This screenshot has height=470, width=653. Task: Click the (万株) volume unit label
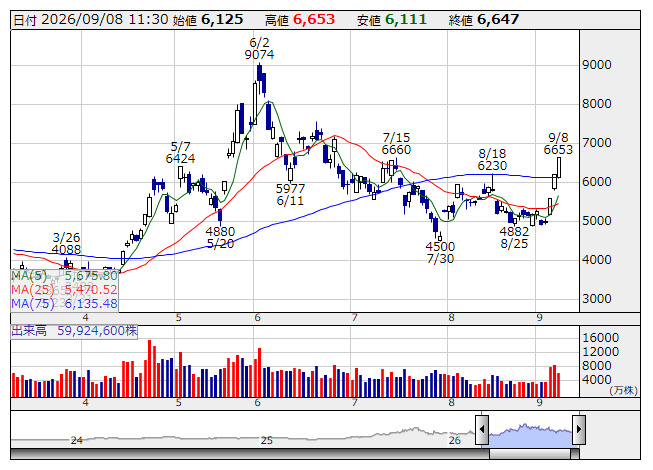click(623, 390)
